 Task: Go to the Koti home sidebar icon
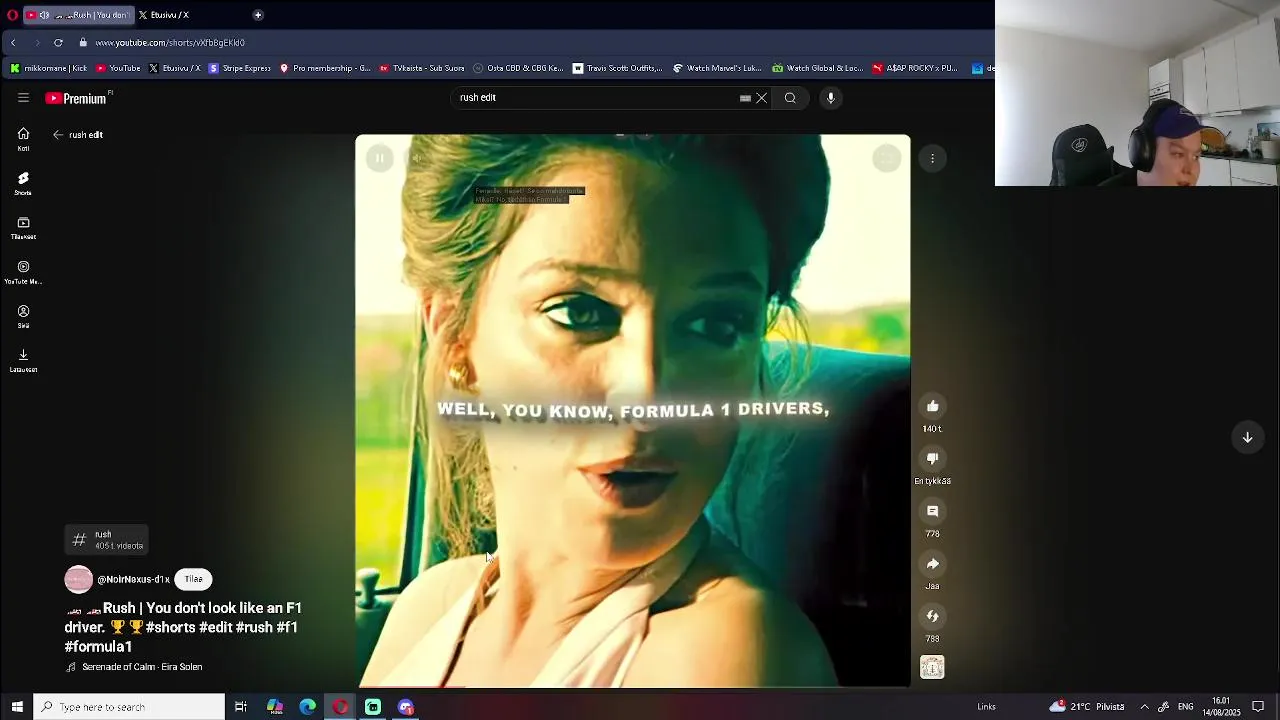23,139
